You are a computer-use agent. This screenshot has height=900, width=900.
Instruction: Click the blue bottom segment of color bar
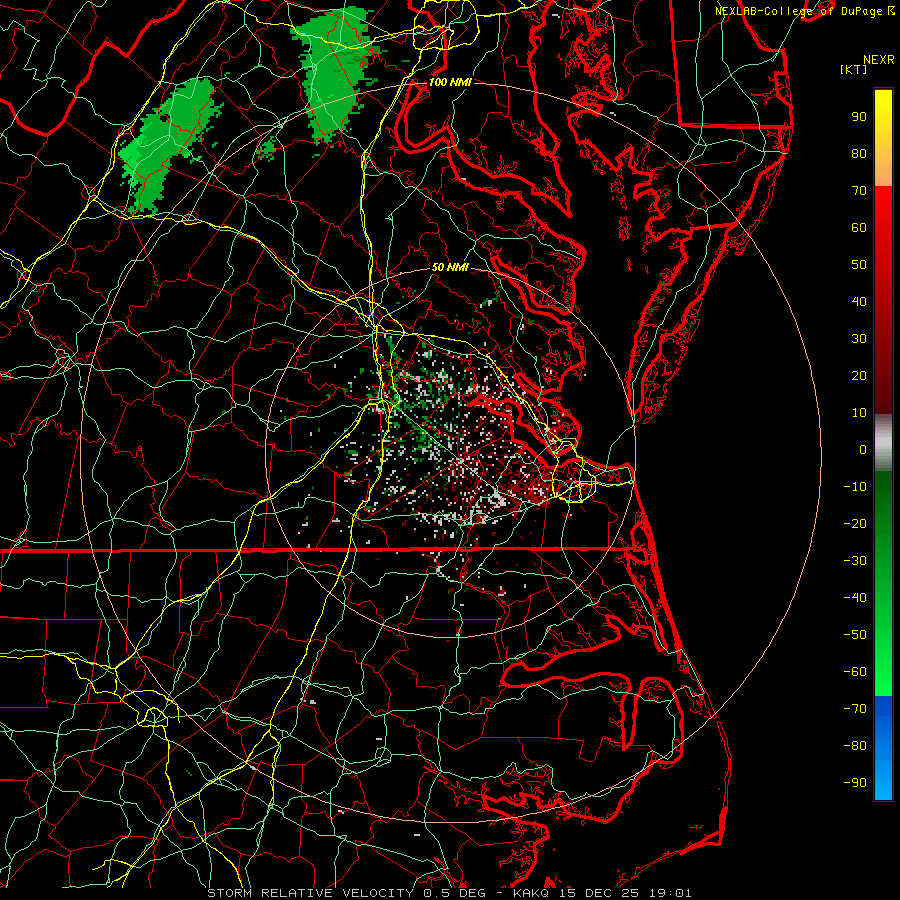point(883,748)
